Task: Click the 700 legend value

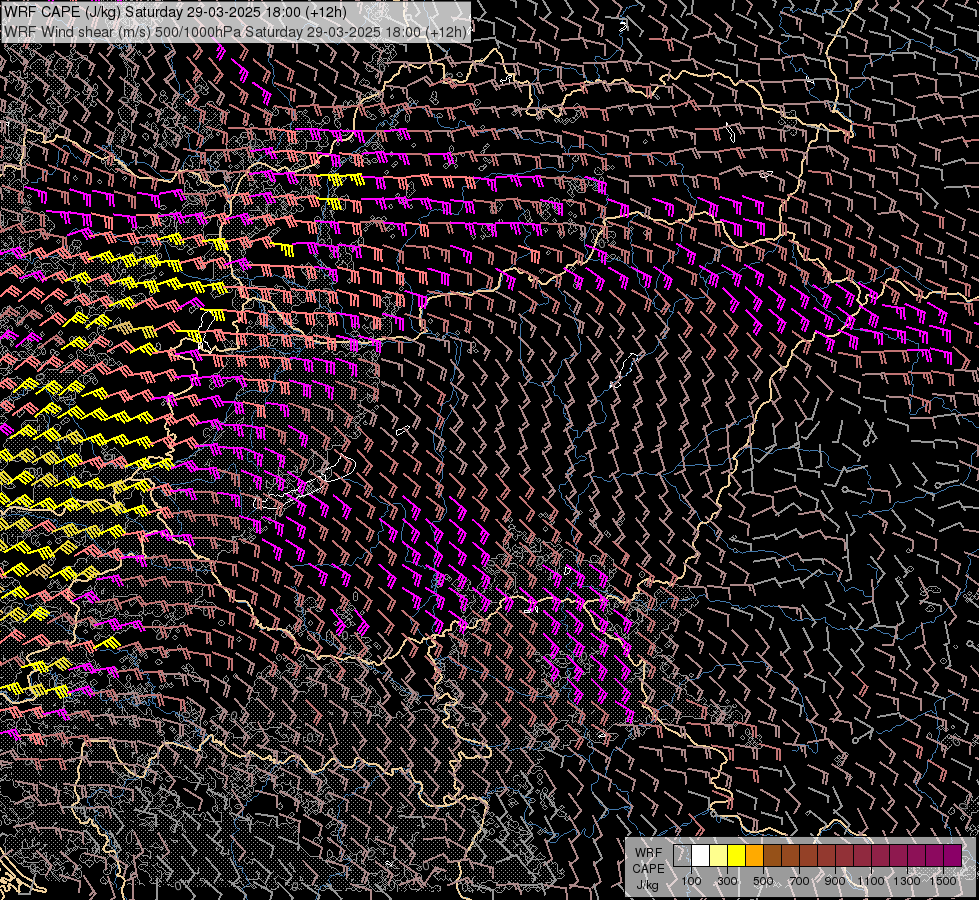Action: 799,881
